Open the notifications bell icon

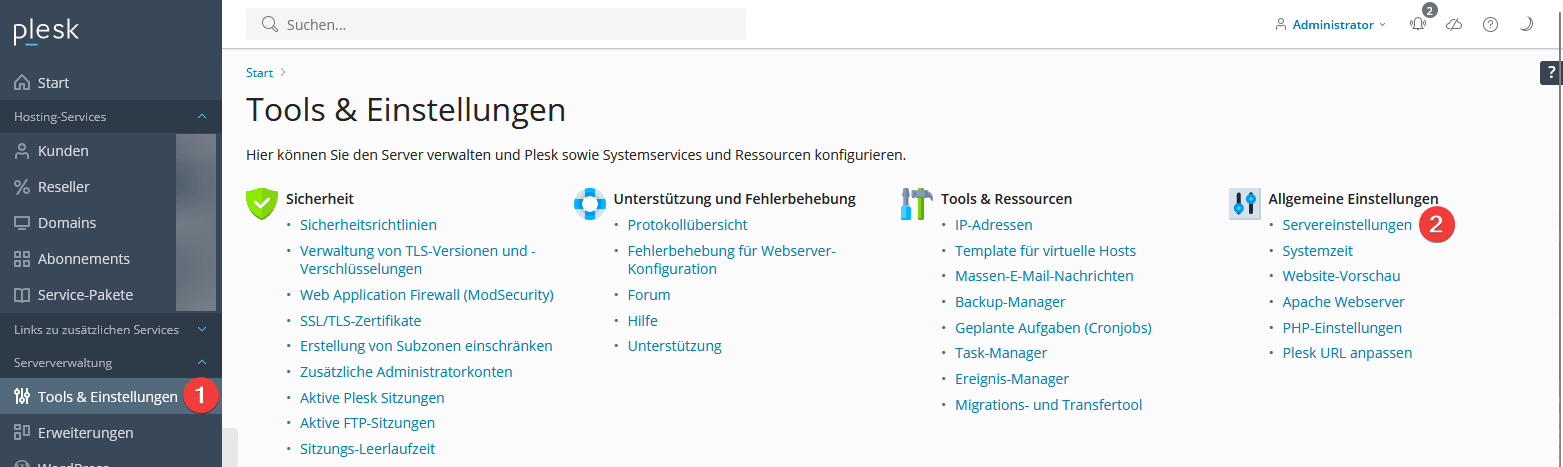pos(1418,25)
